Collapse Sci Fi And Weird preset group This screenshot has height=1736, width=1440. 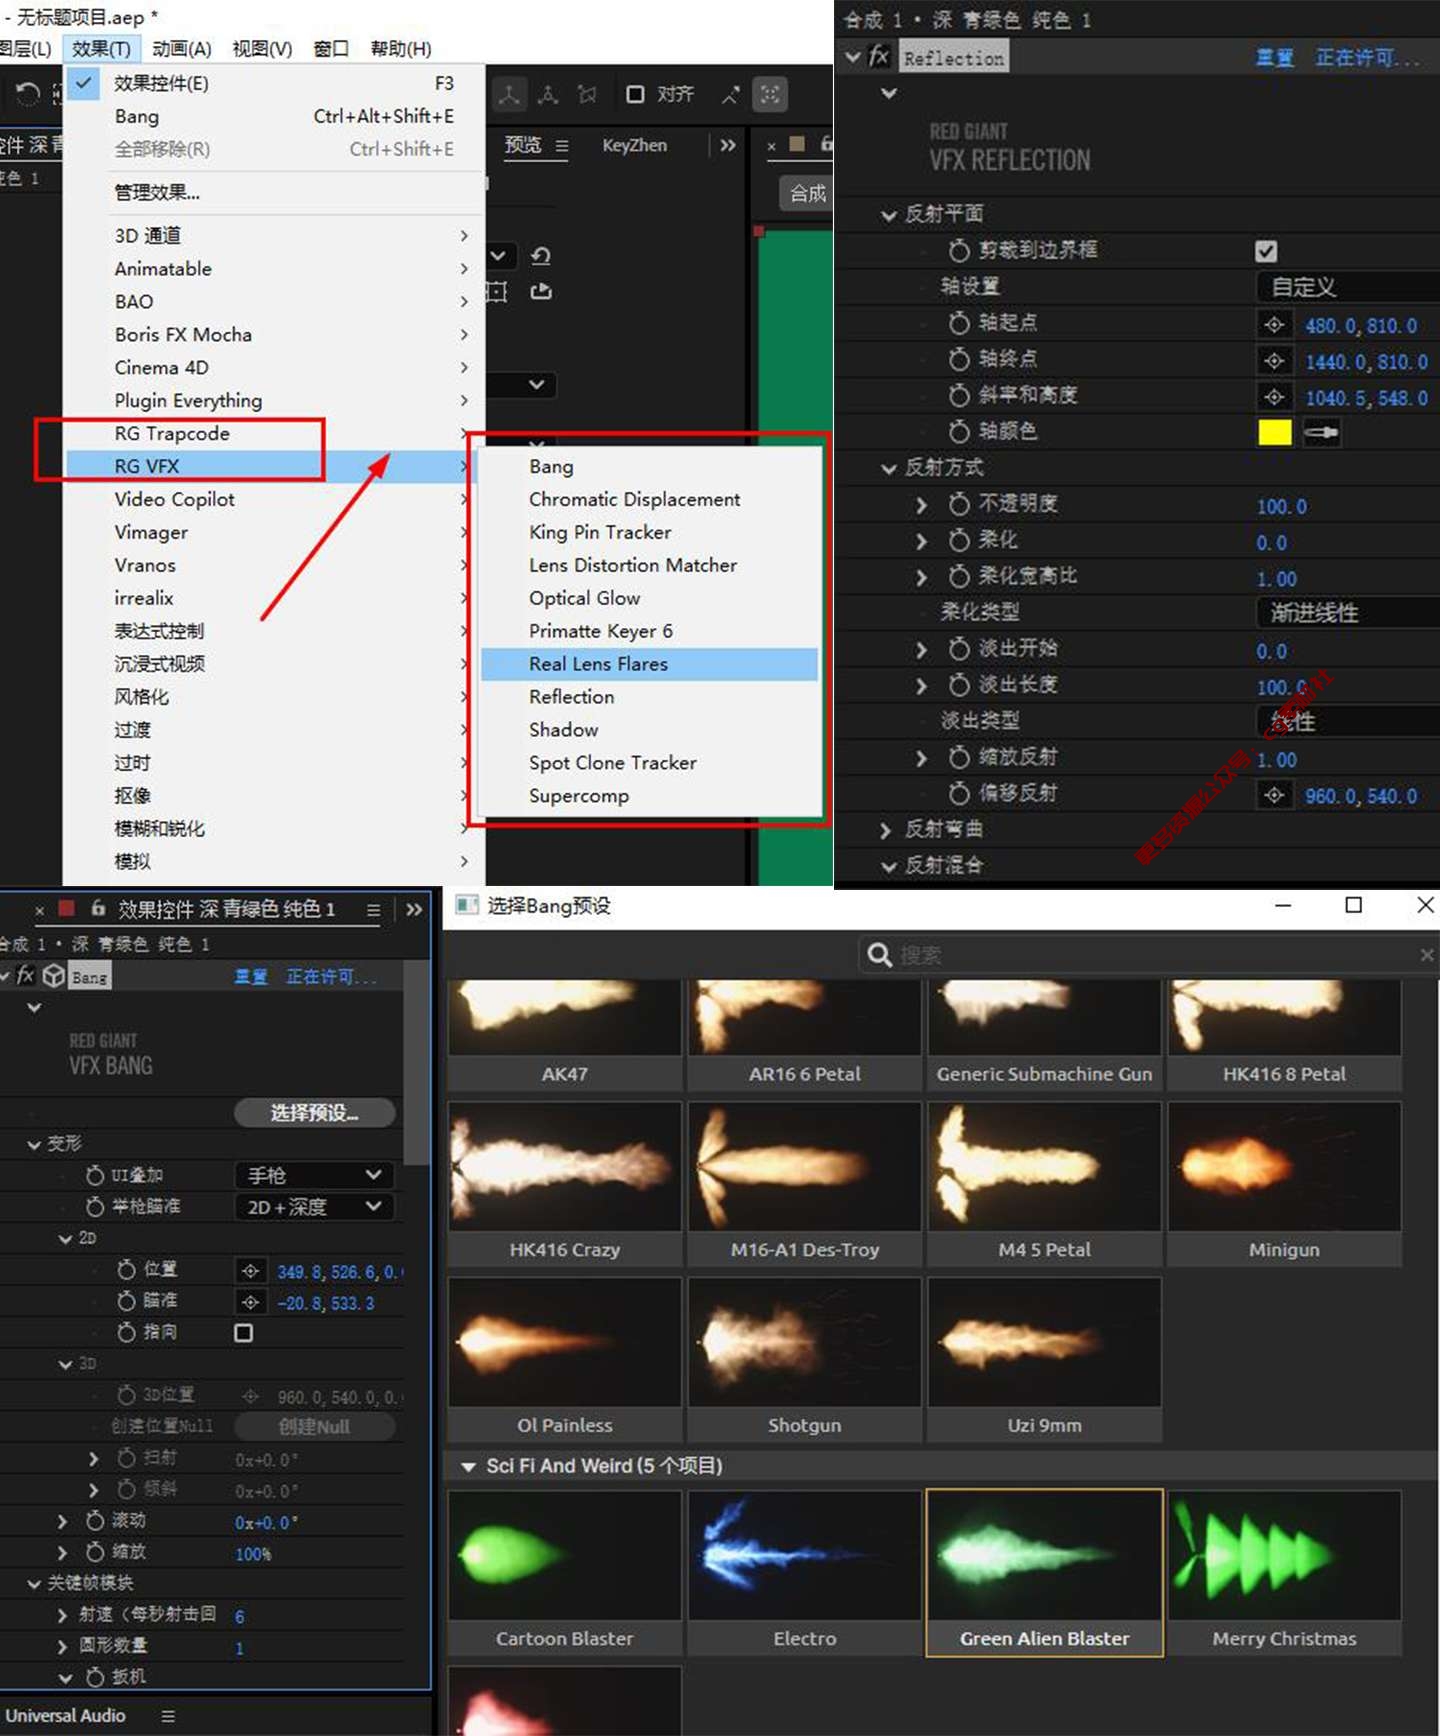pyautogui.click(x=468, y=1466)
